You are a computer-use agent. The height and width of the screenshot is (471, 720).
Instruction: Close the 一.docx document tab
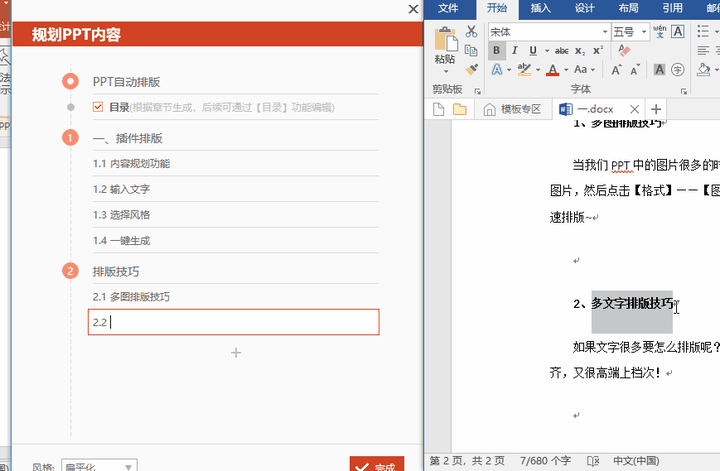click(x=635, y=109)
